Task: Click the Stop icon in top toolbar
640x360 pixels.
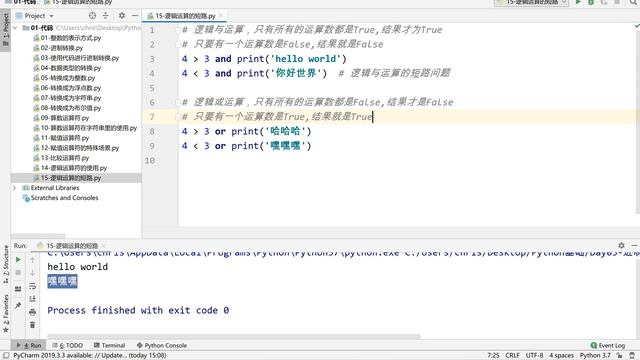Action: tap(617, 2)
